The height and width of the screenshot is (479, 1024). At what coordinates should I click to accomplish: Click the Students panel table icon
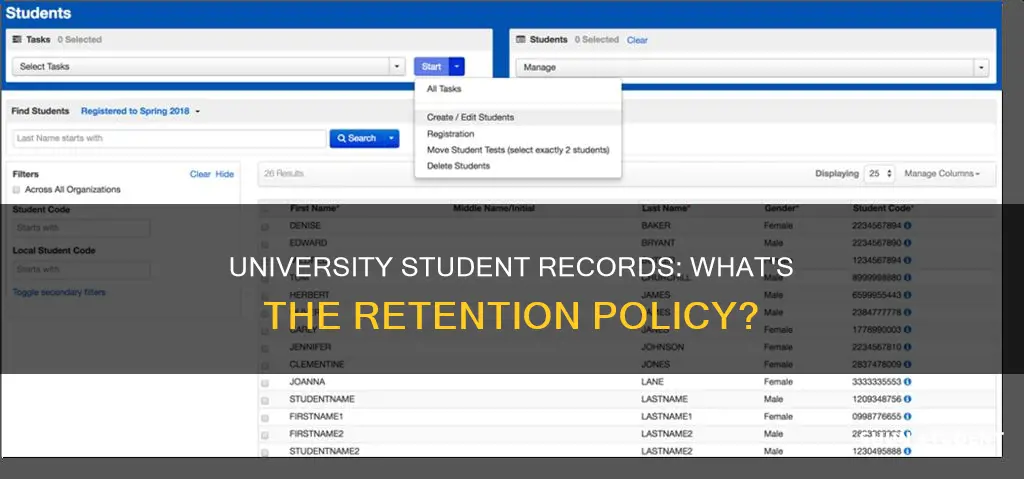[x=521, y=40]
